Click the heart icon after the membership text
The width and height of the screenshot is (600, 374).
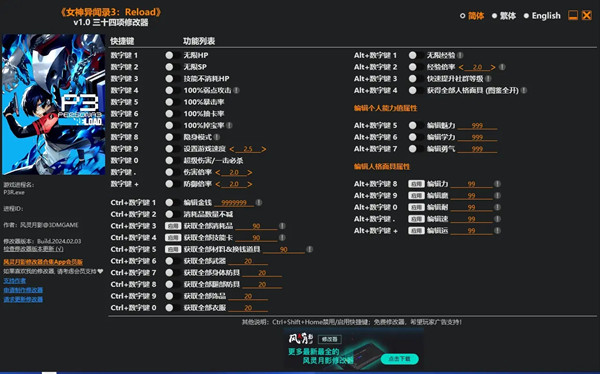coord(100,271)
